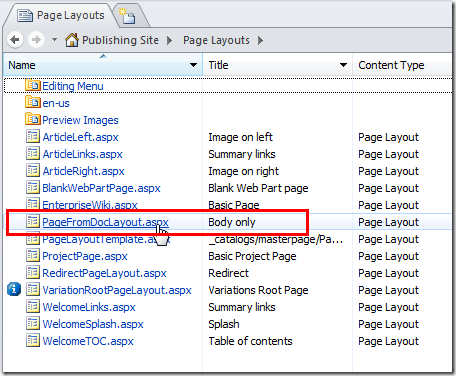Image resolution: width=456 pixels, height=376 pixels.
Task: Open ProjectPage.aspx
Action: pos(85,256)
